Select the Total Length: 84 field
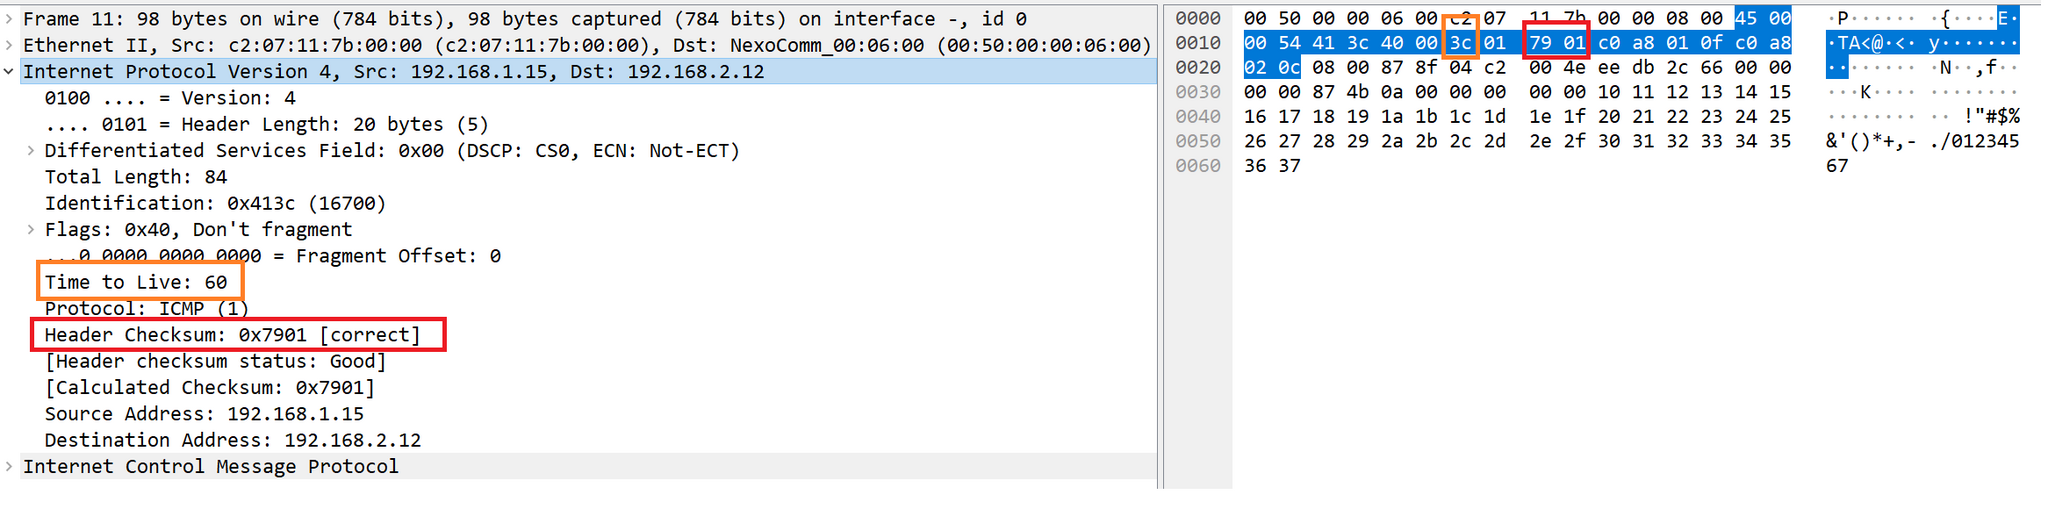 [136, 177]
